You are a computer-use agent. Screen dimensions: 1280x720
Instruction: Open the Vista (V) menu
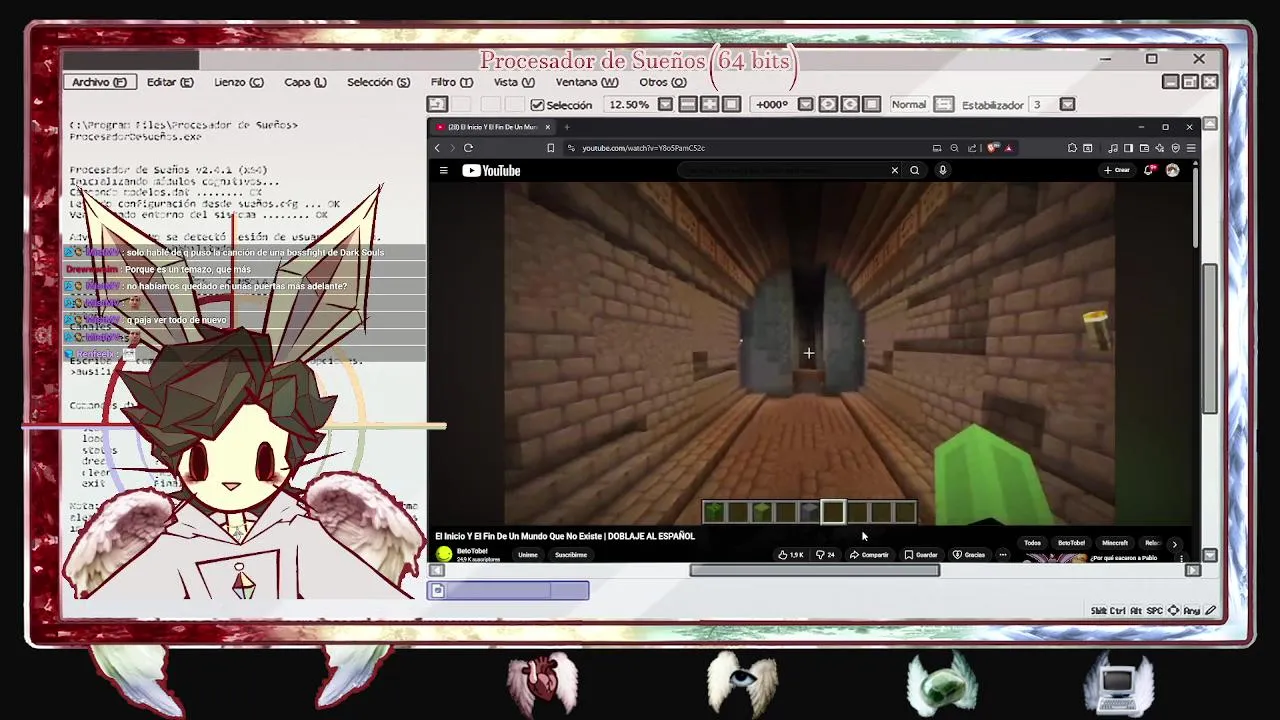pos(514,82)
